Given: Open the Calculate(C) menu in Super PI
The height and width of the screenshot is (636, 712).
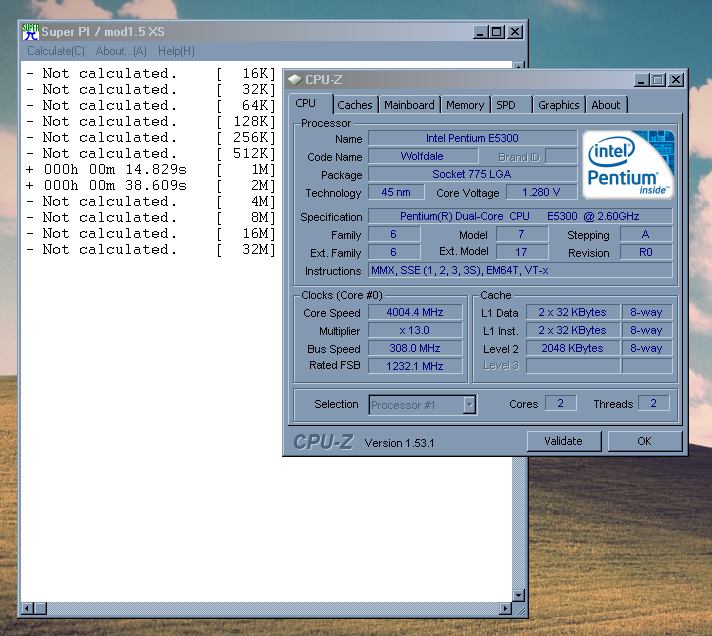Looking at the screenshot, I should (x=56, y=51).
